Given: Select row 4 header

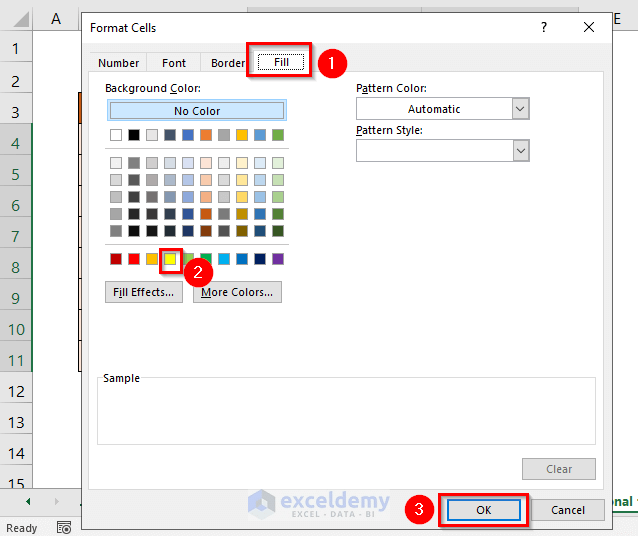Looking at the screenshot, I should coord(15,143).
